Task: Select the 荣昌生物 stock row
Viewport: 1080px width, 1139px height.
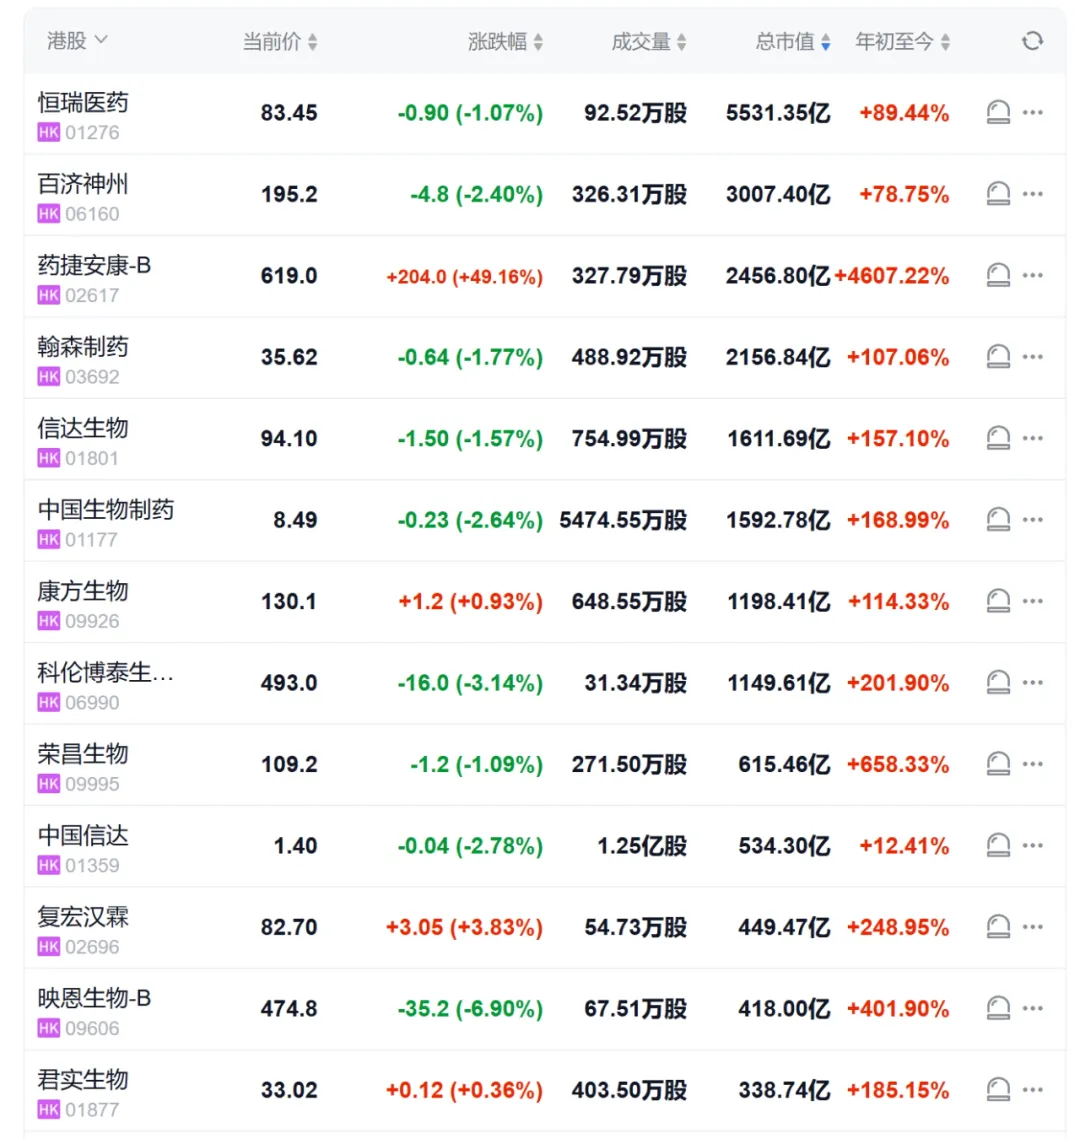Action: coord(84,754)
